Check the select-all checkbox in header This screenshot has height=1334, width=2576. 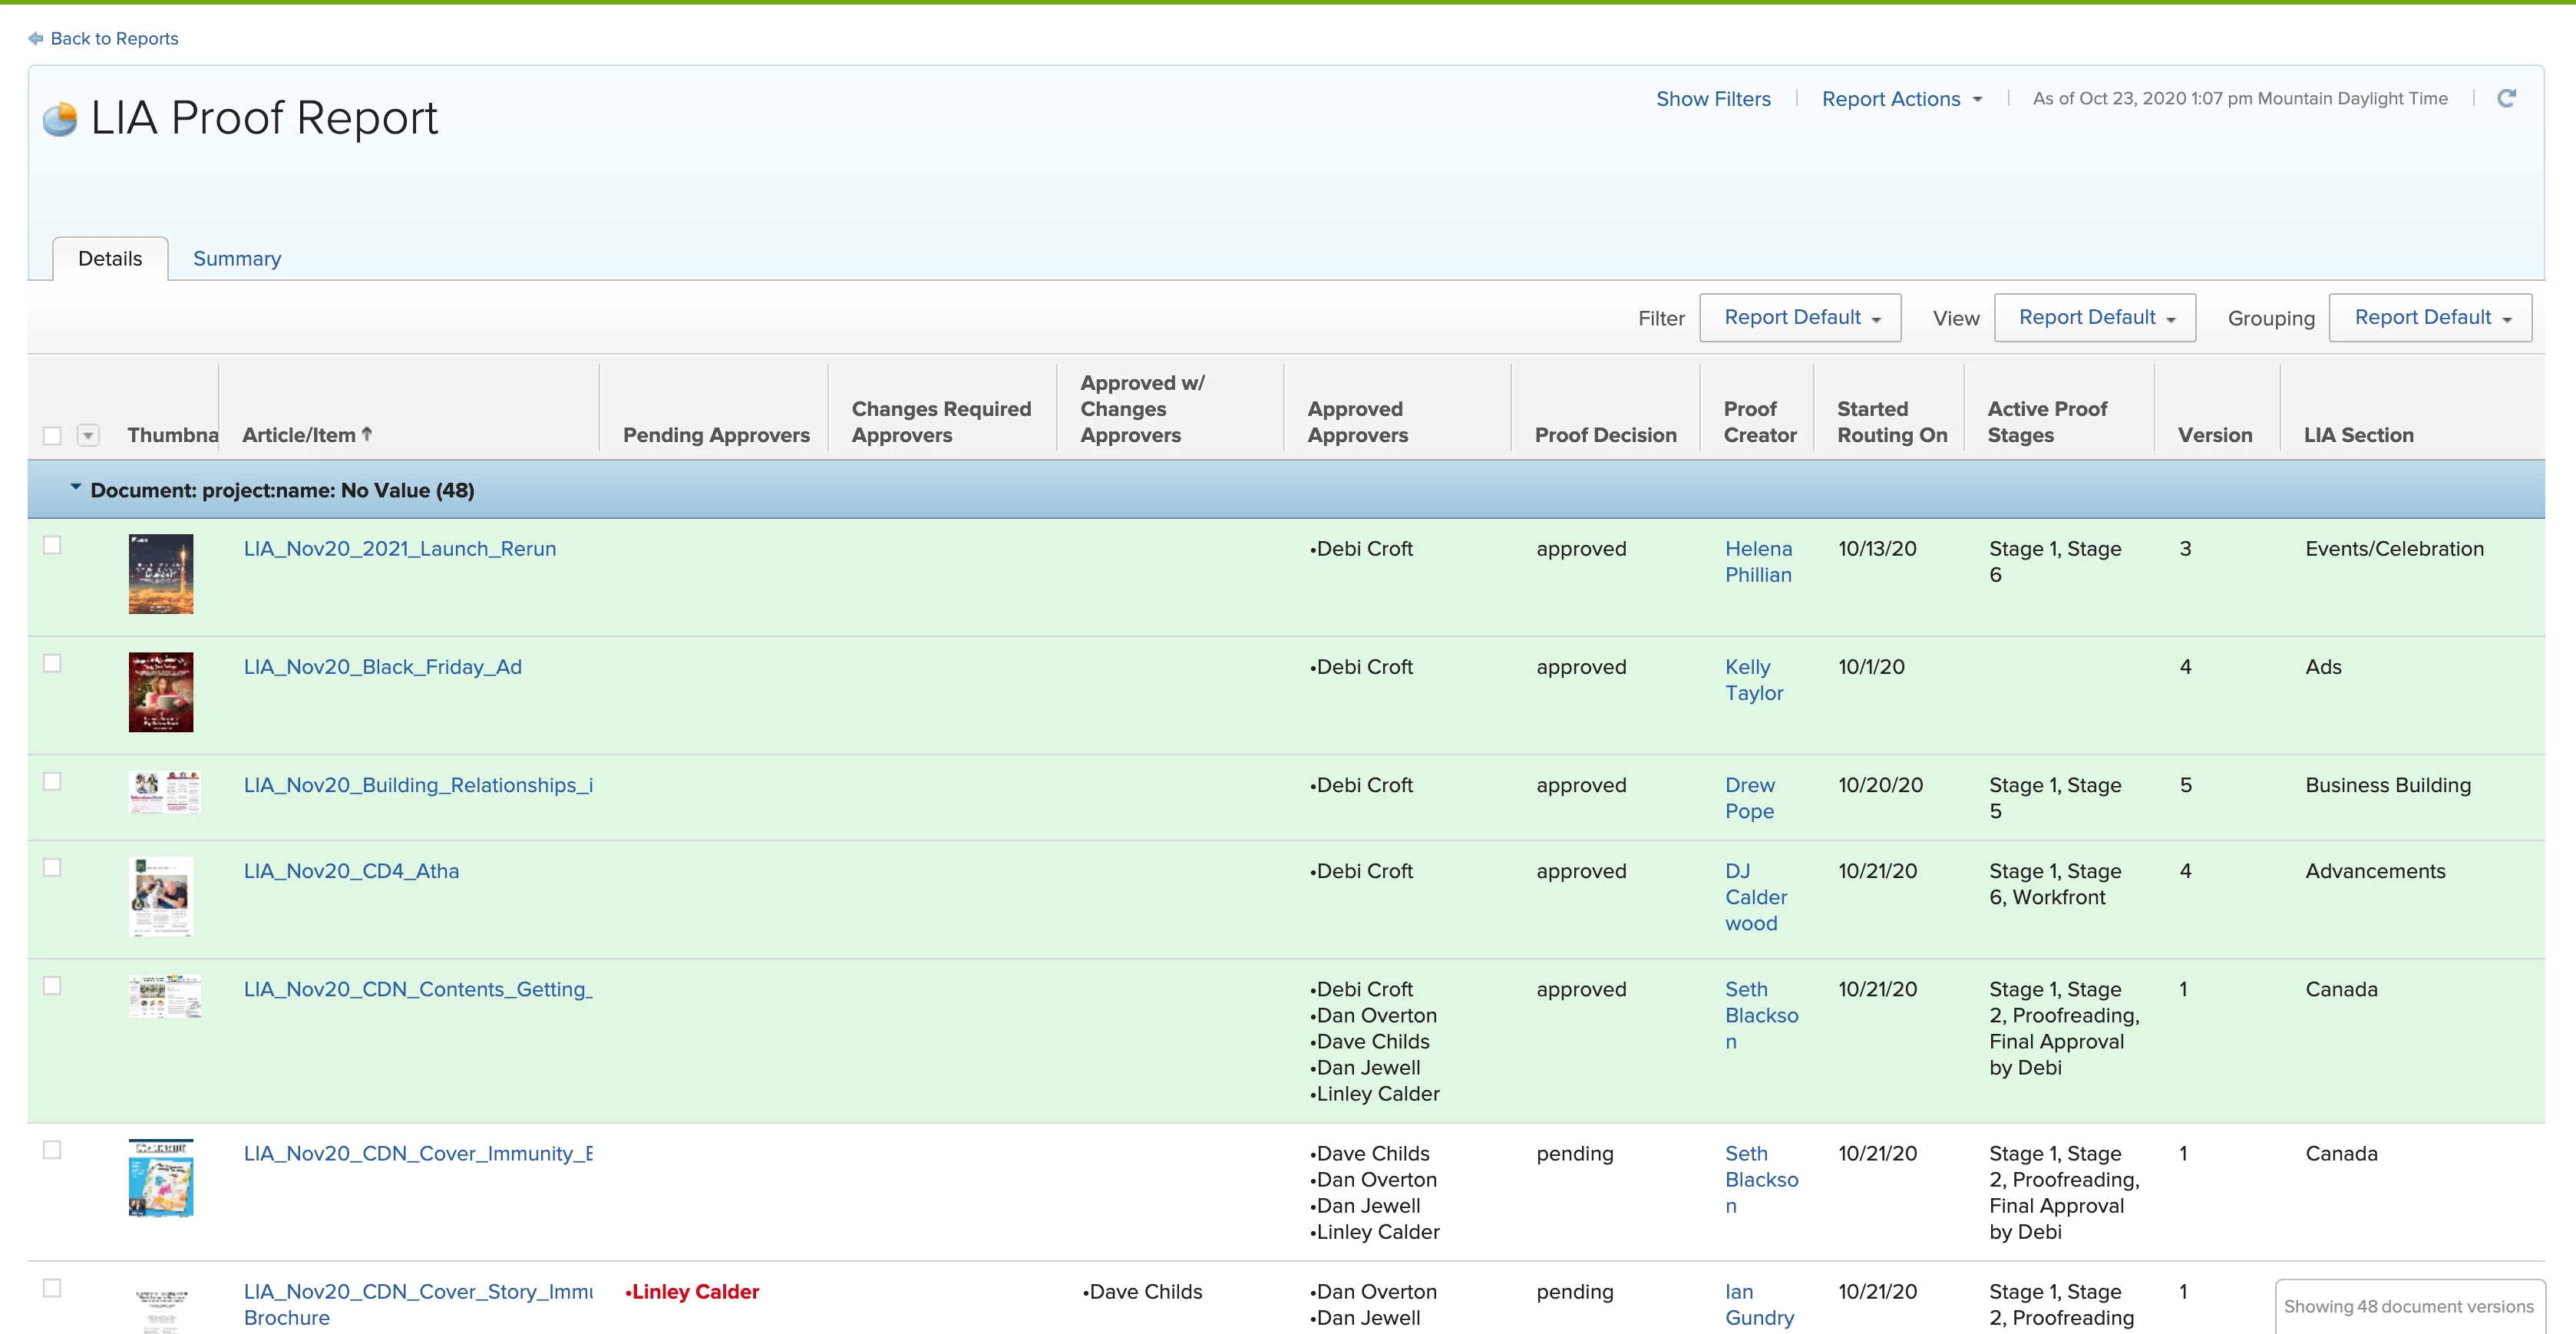52,435
